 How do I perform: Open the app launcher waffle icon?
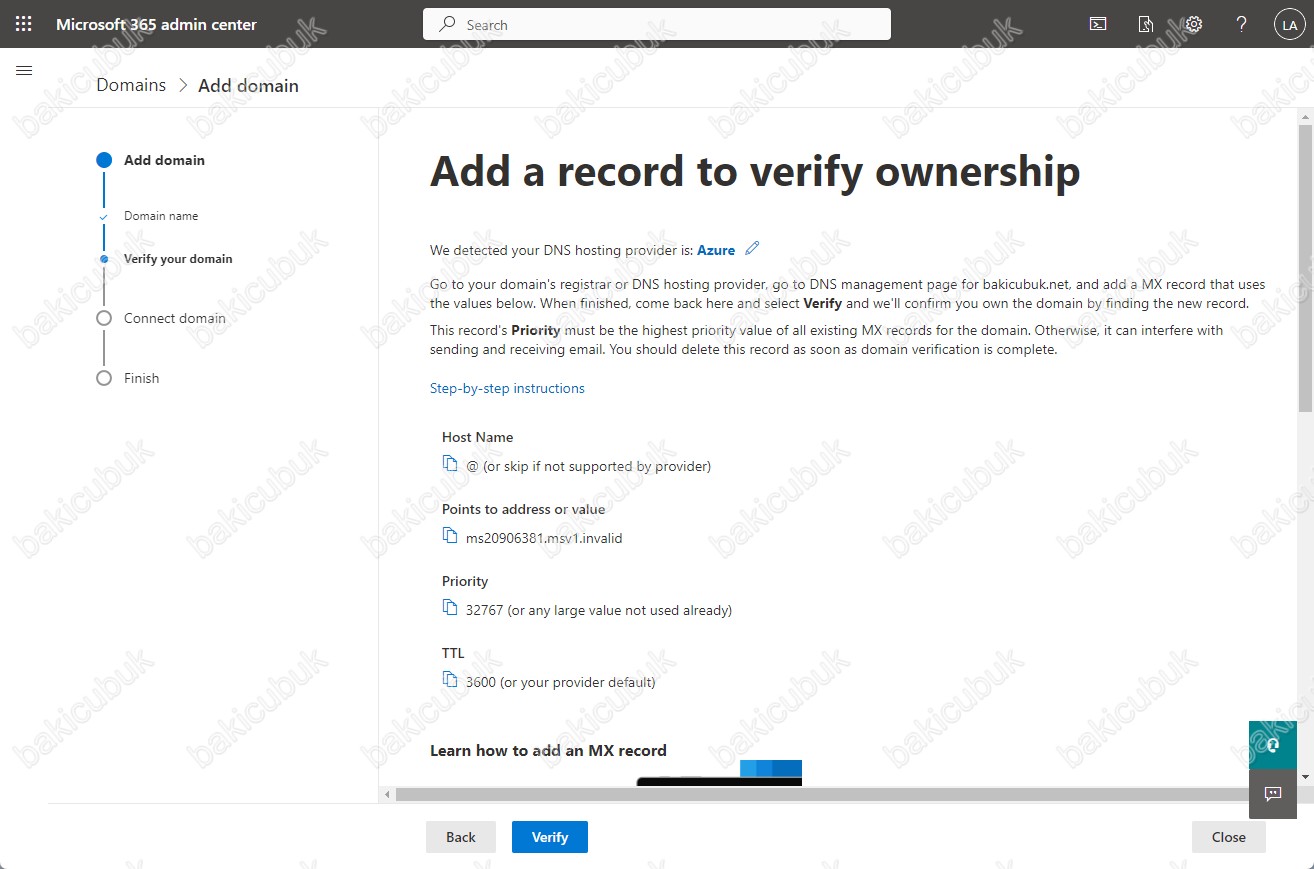pyautogui.click(x=24, y=24)
